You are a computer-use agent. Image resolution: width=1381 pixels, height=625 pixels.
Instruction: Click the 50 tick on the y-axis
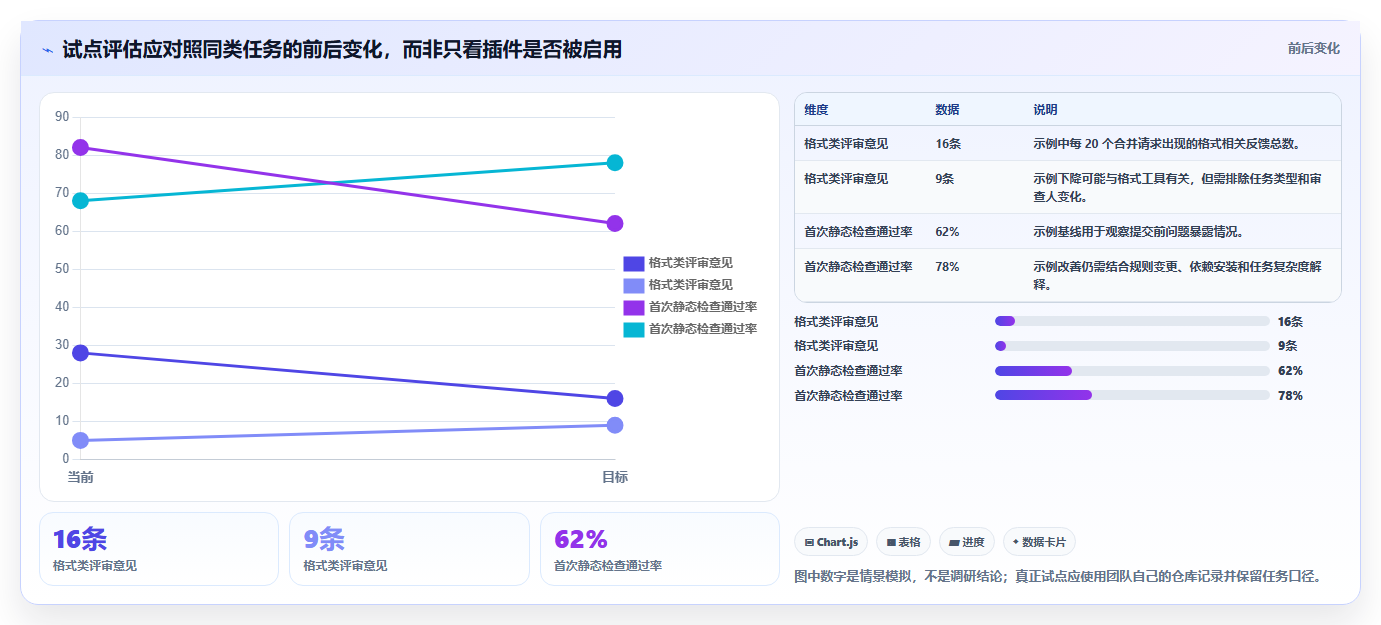(x=62, y=269)
